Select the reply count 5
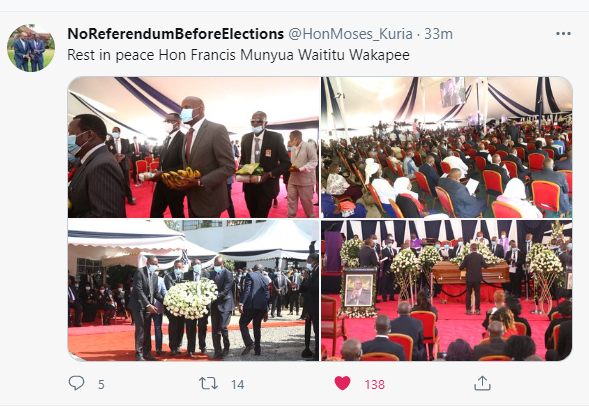 pos(101,384)
